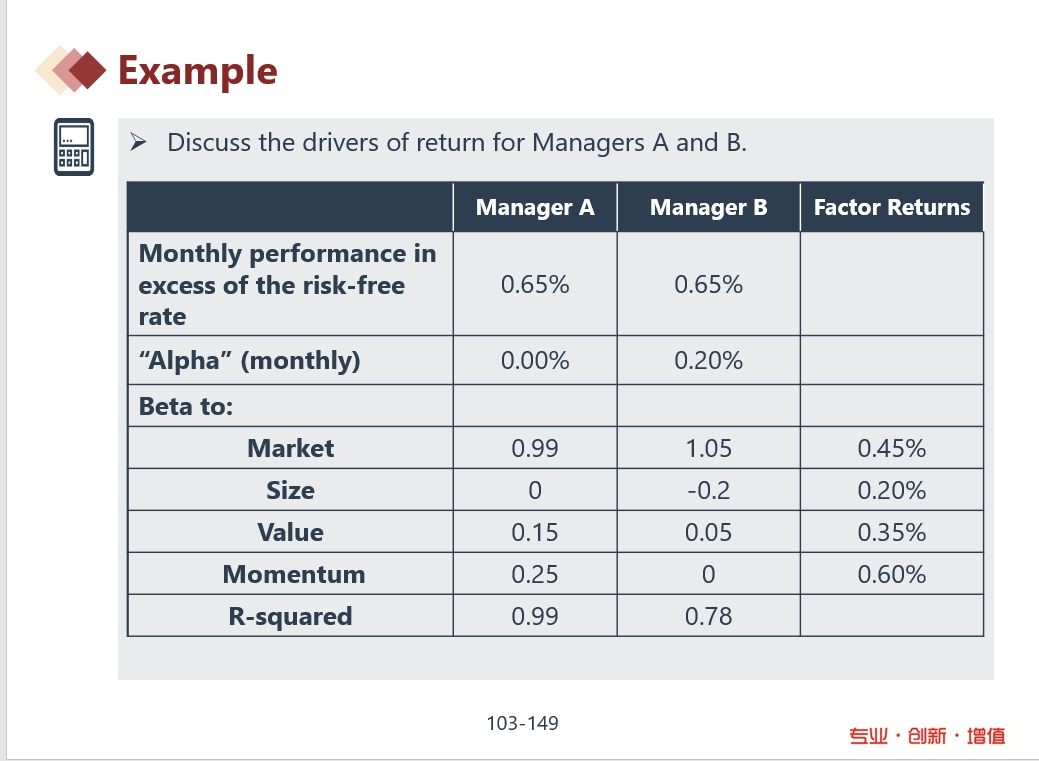Click the 'Market' row label

tap(291, 448)
